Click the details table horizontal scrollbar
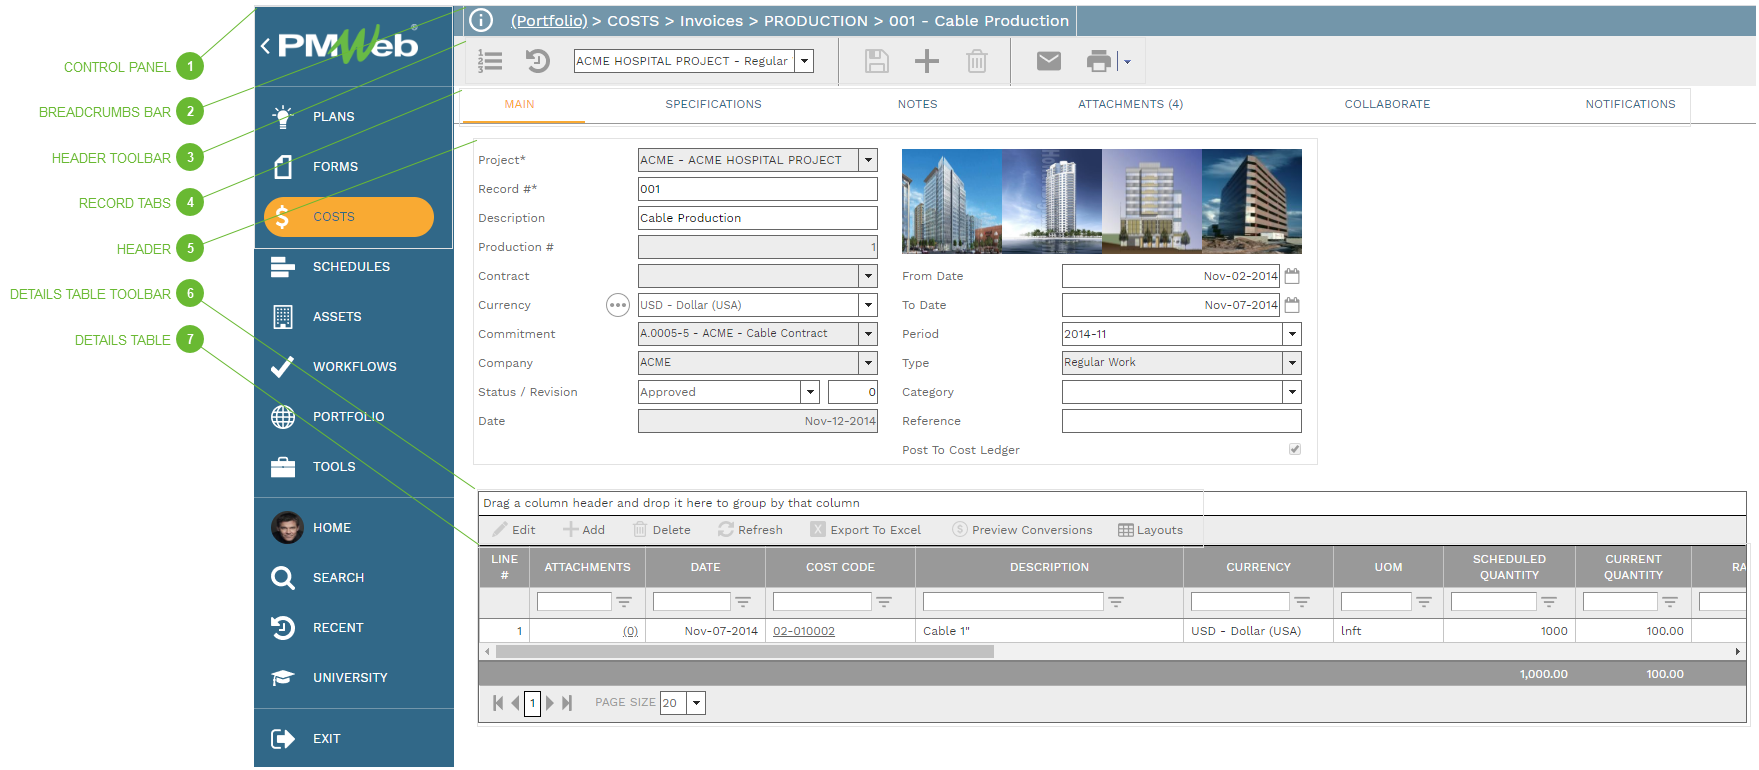The image size is (1759, 770). (x=745, y=652)
